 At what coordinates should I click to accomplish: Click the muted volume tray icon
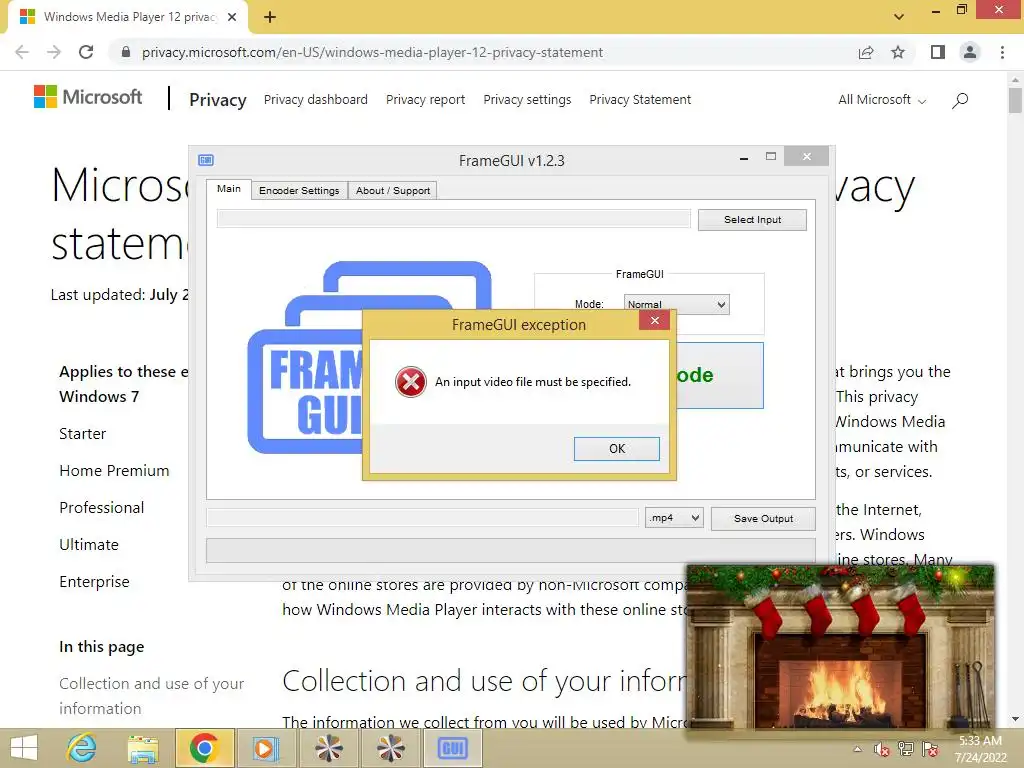pos(882,749)
